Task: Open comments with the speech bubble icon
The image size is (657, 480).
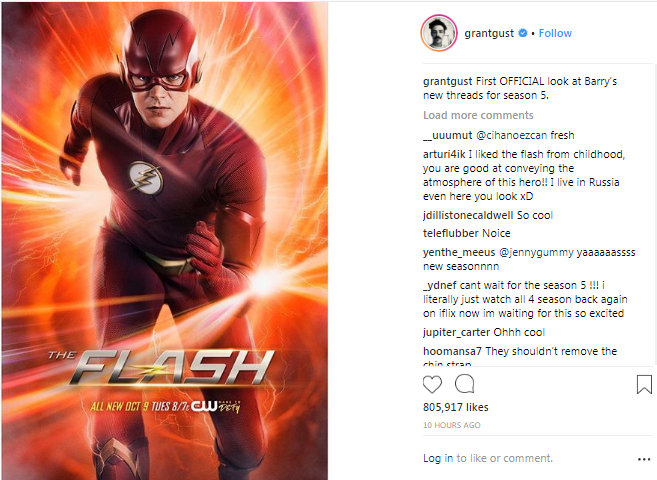Action: pyautogui.click(x=464, y=384)
